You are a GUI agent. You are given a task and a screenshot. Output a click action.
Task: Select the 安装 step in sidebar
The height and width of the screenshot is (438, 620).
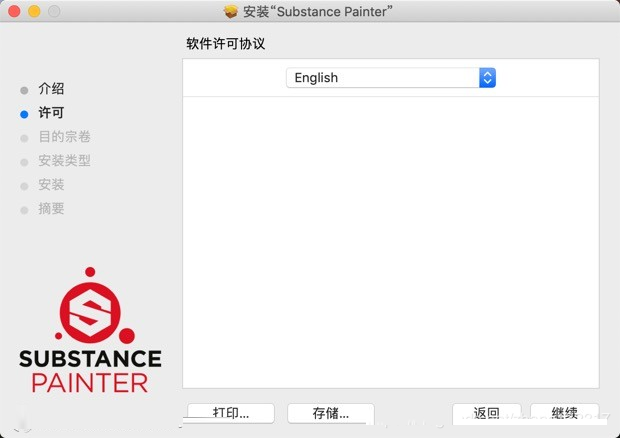tap(51, 185)
